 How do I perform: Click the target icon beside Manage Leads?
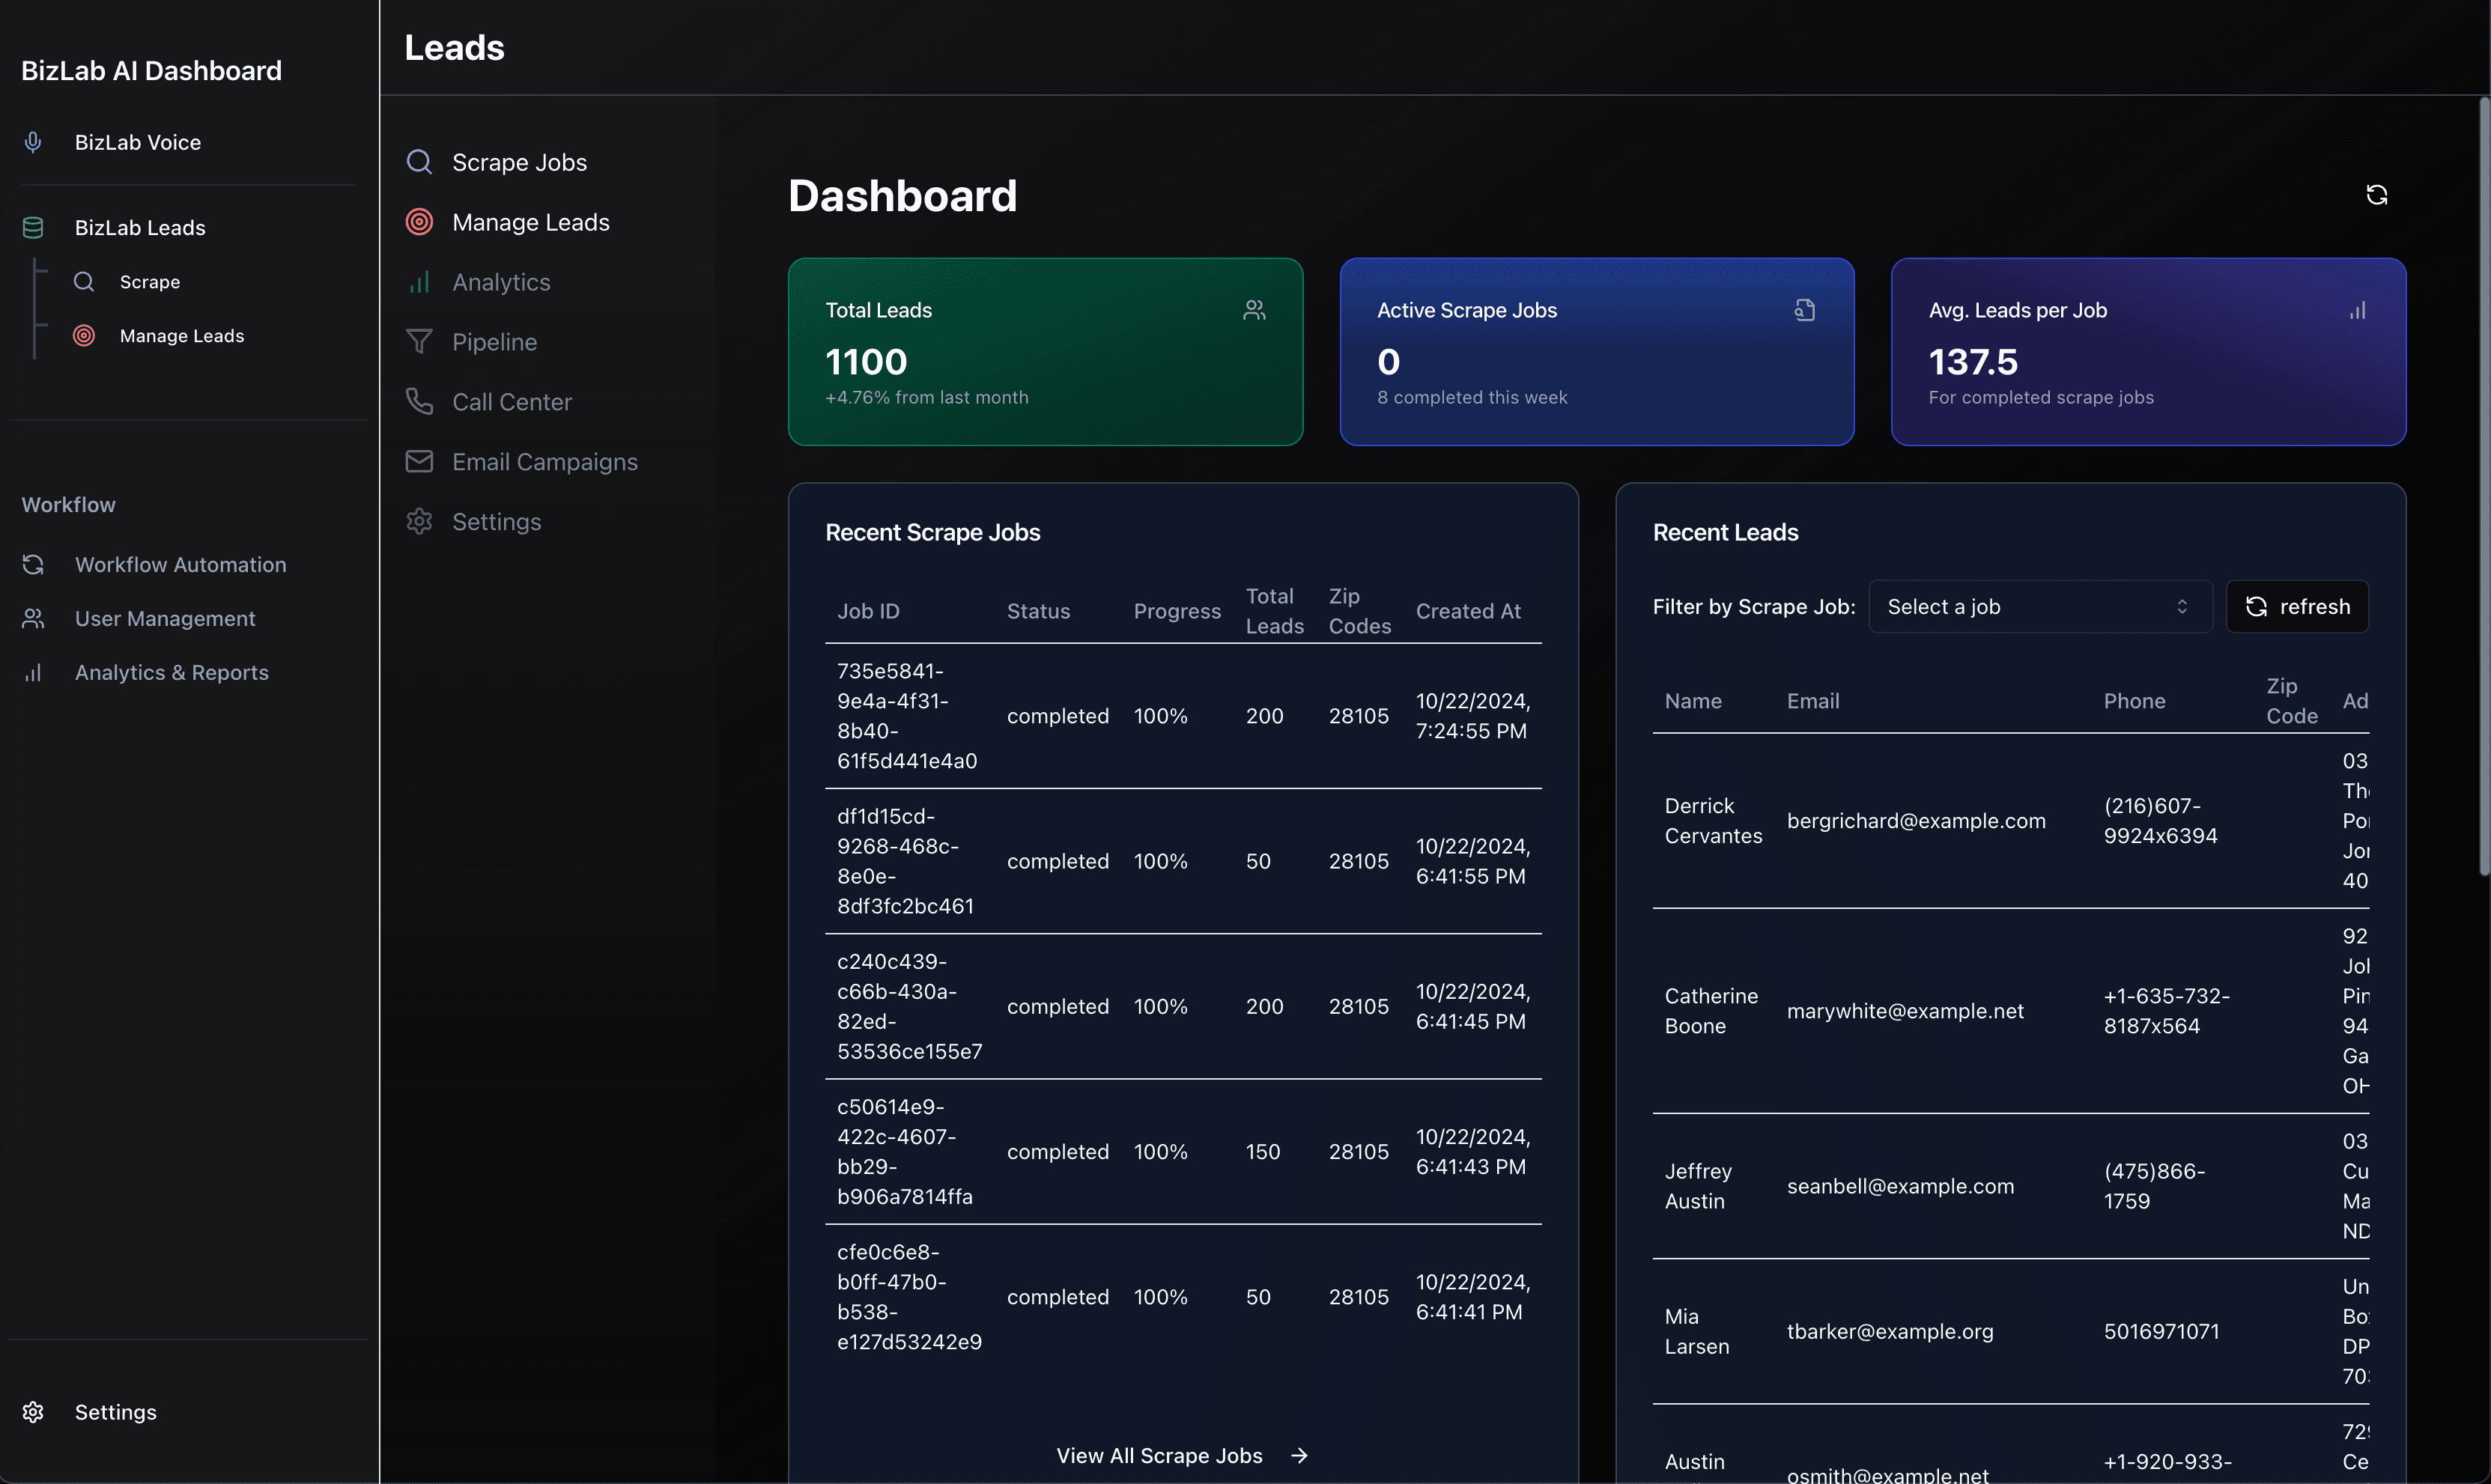(x=84, y=336)
